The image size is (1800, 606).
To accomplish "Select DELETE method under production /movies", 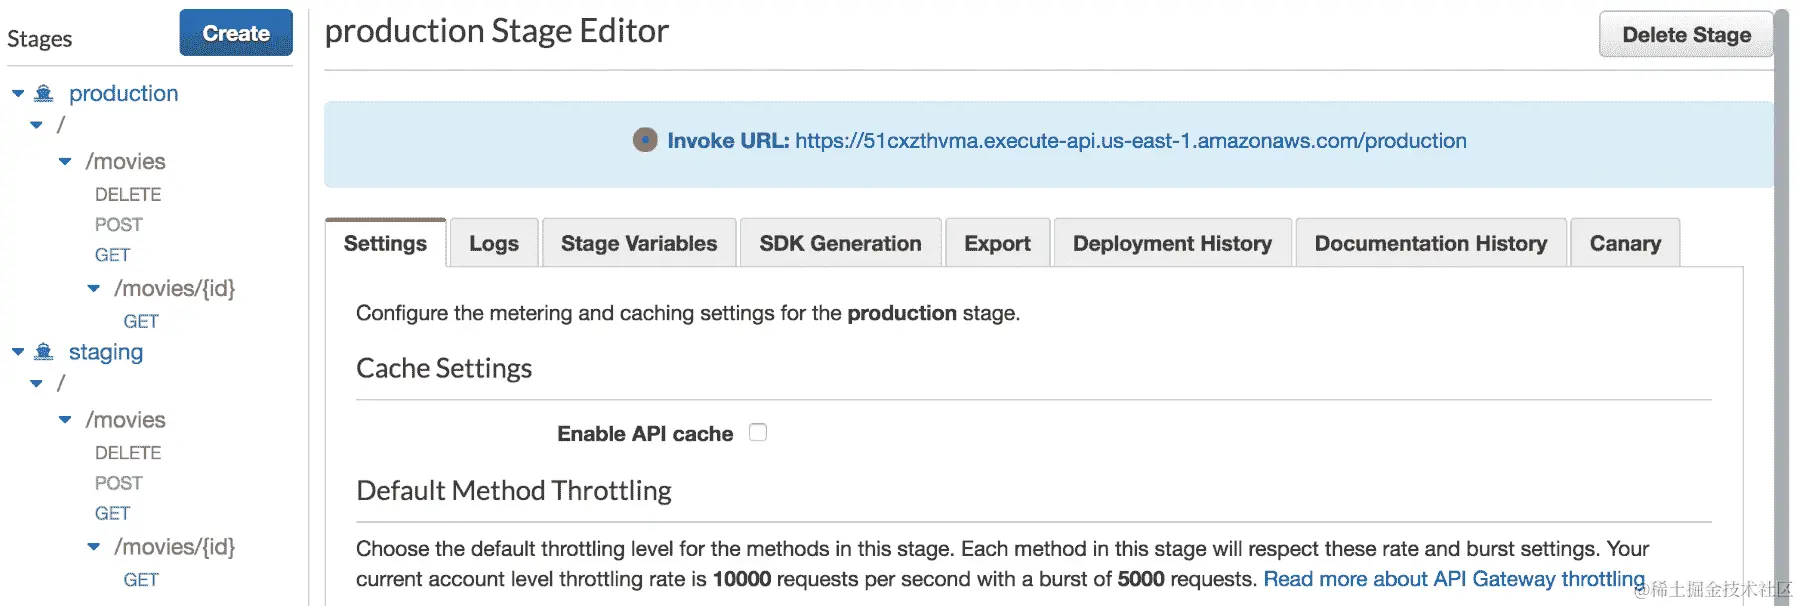I will (x=128, y=194).
